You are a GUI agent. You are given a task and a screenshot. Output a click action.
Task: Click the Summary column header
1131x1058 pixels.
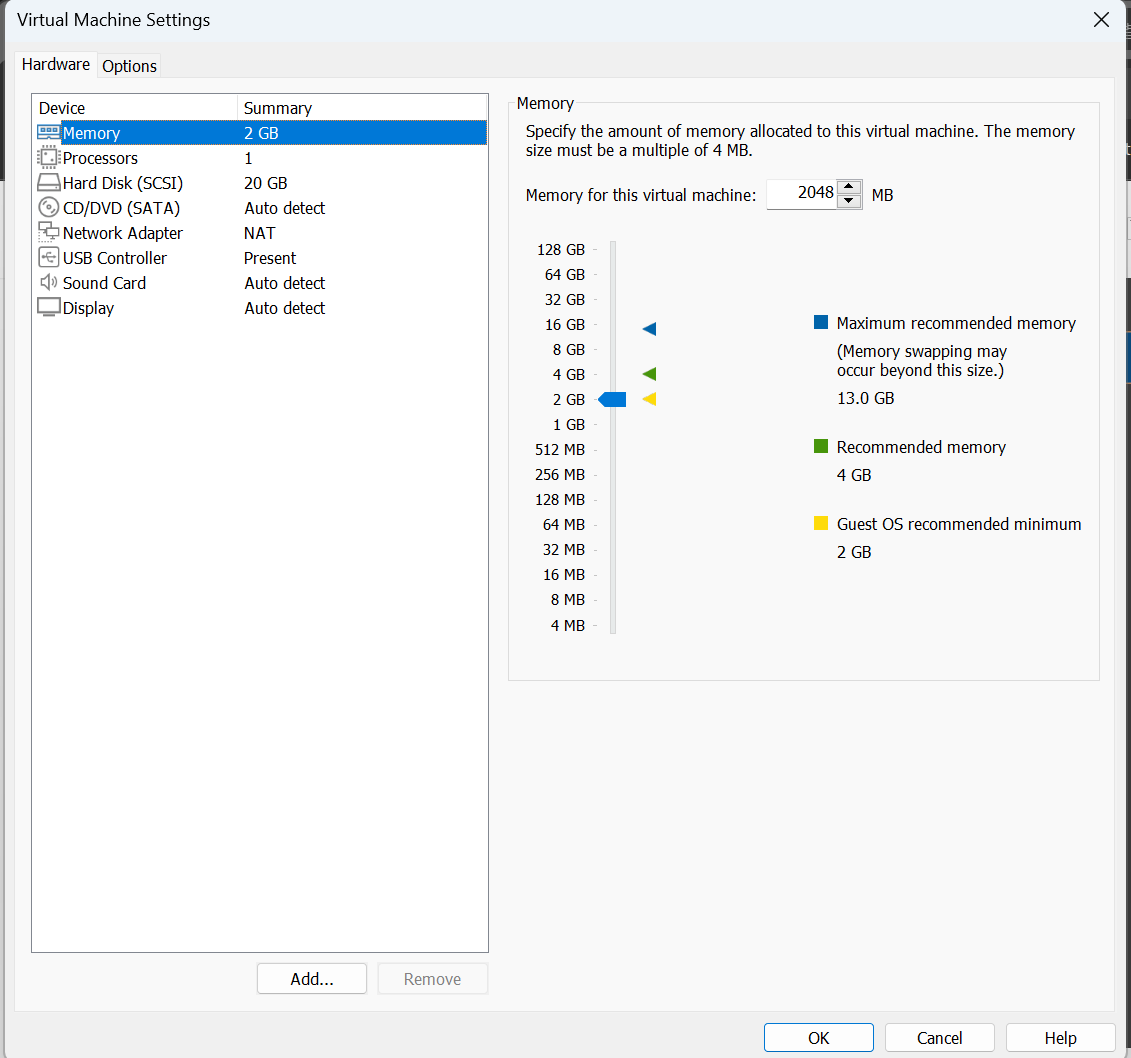pos(362,107)
